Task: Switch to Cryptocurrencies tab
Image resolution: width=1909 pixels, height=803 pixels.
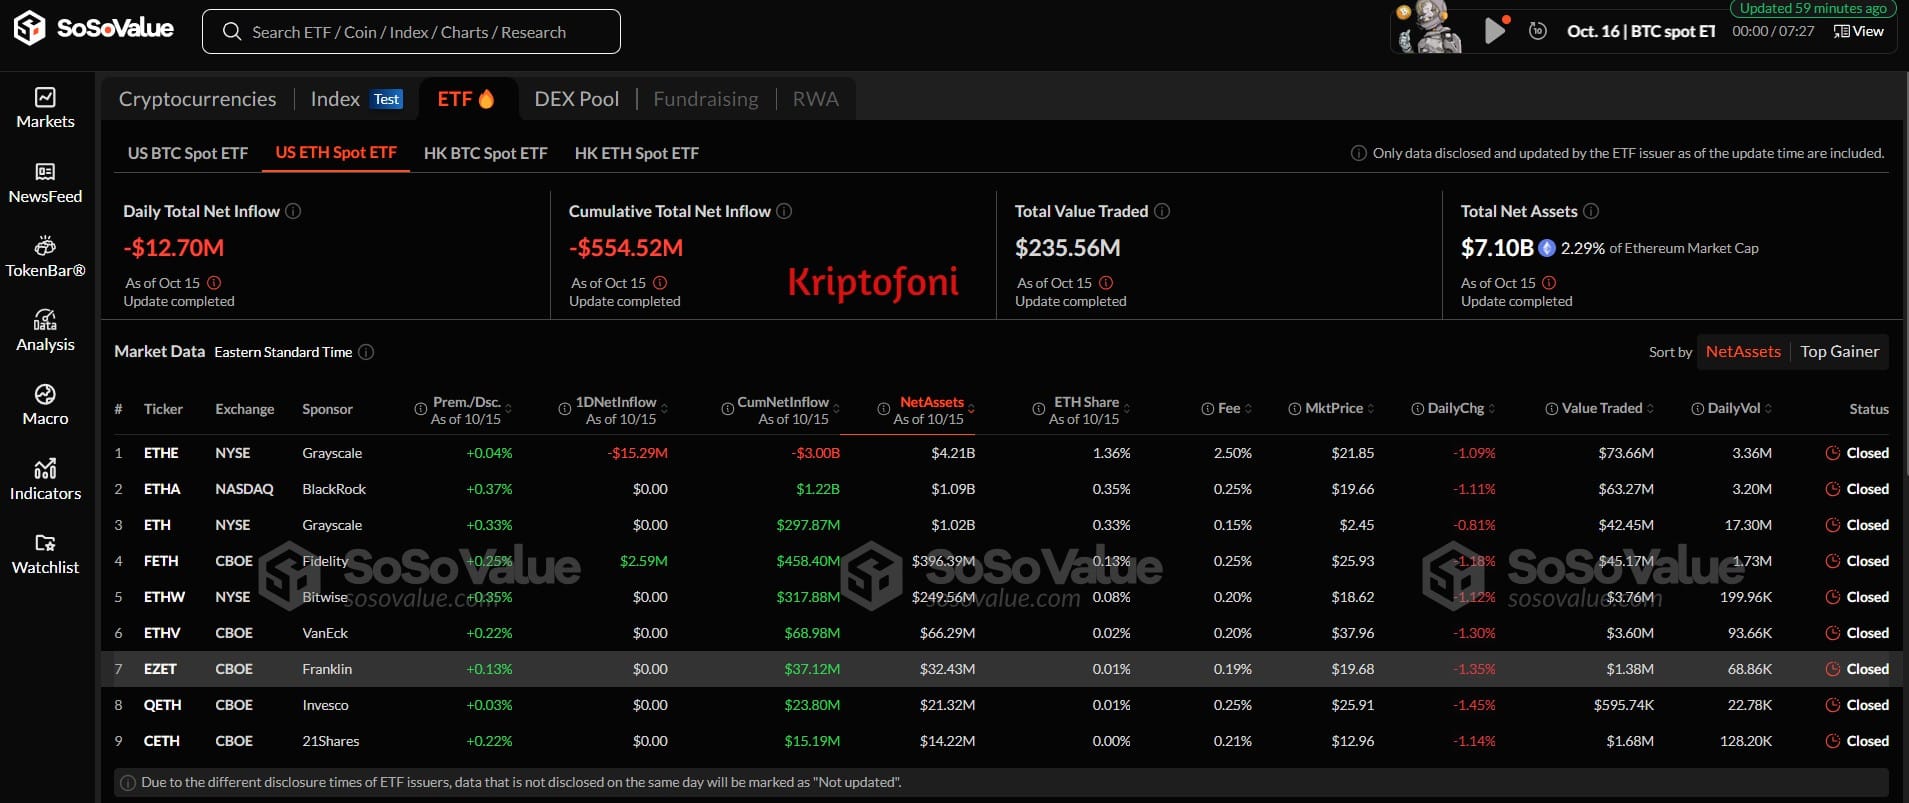Action: (x=197, y=99)
